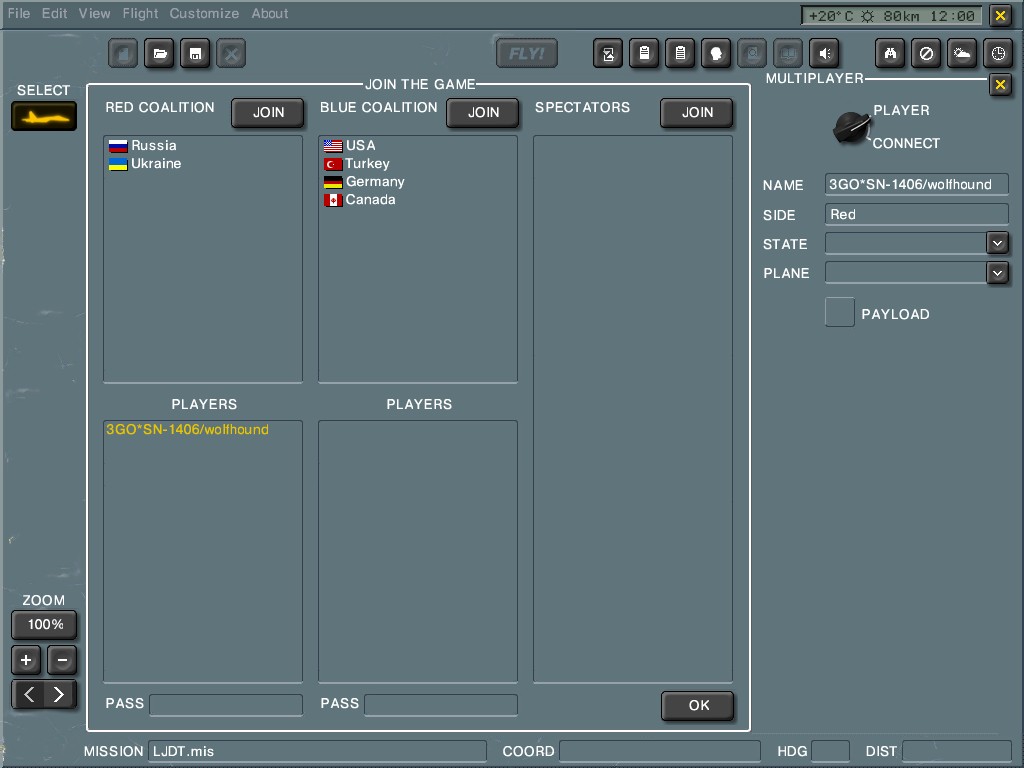Expand the STATE dropdown

click(x=997, y=244)
